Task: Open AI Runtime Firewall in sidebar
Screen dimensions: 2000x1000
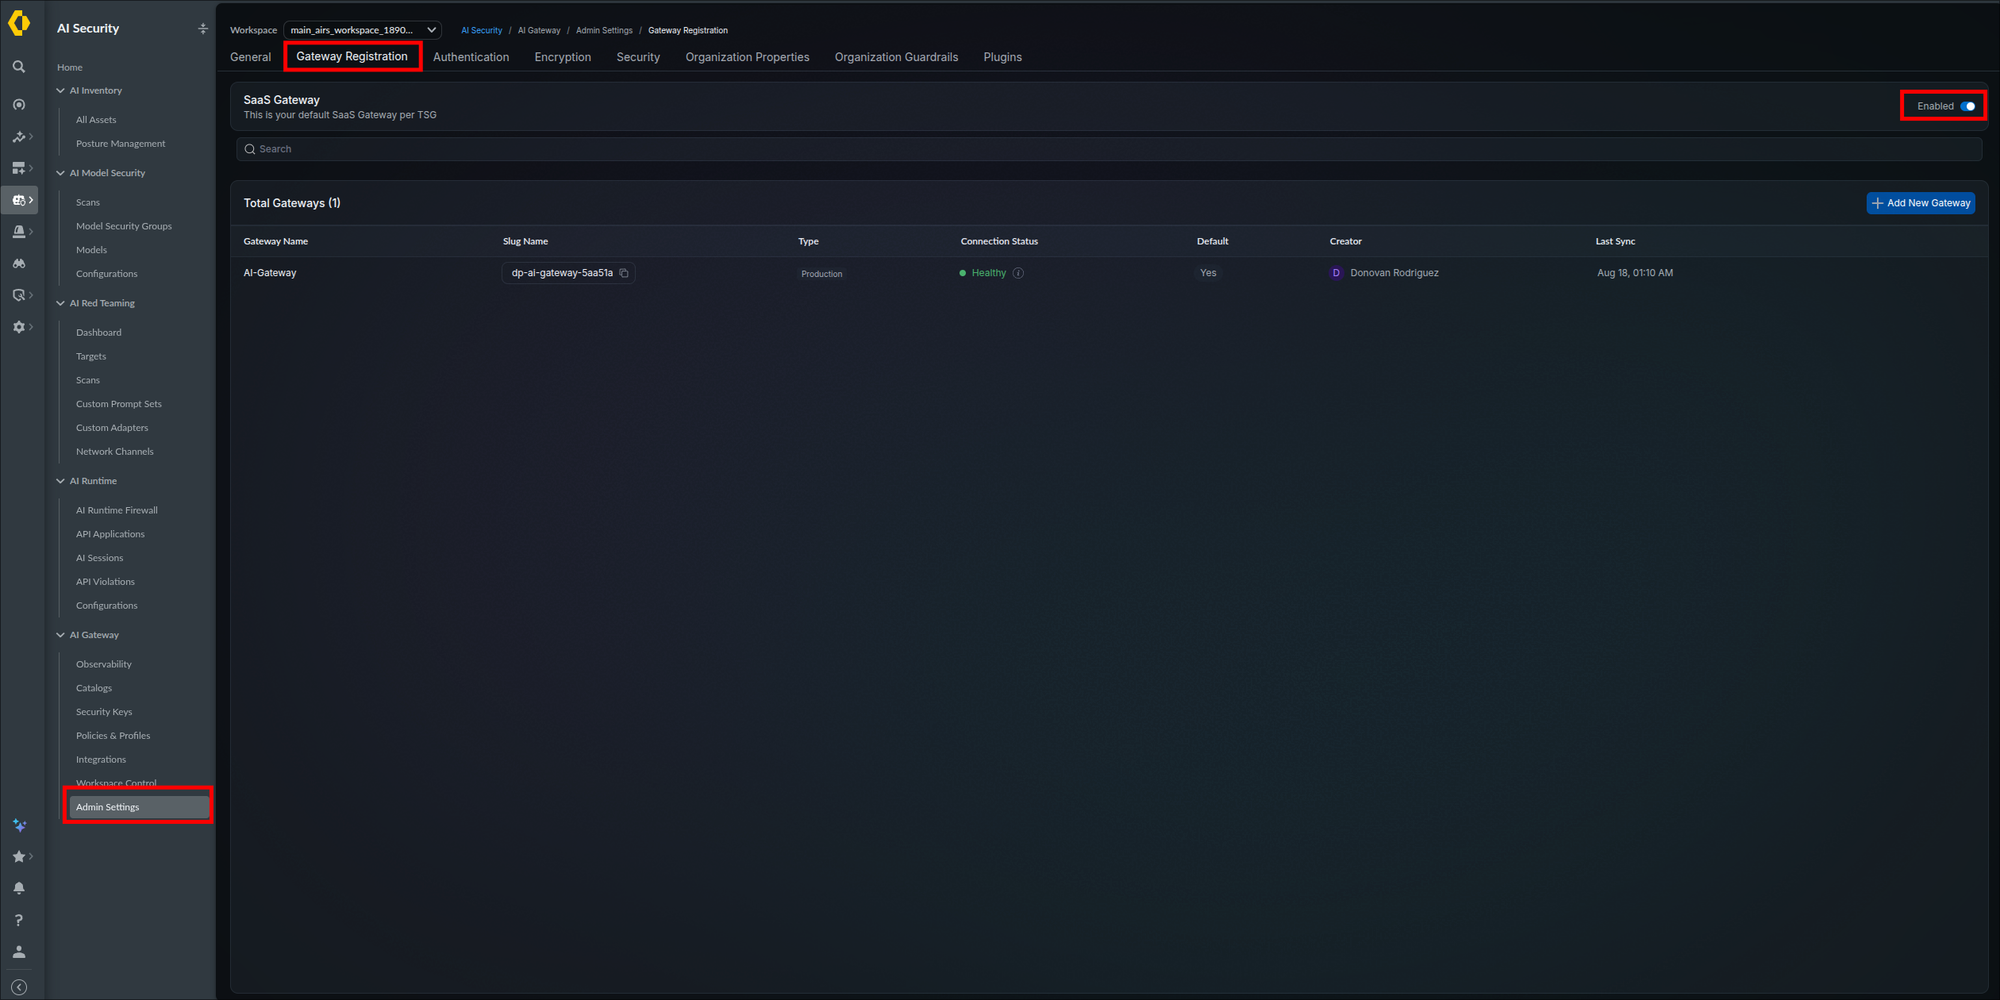Action: (117, 511)
